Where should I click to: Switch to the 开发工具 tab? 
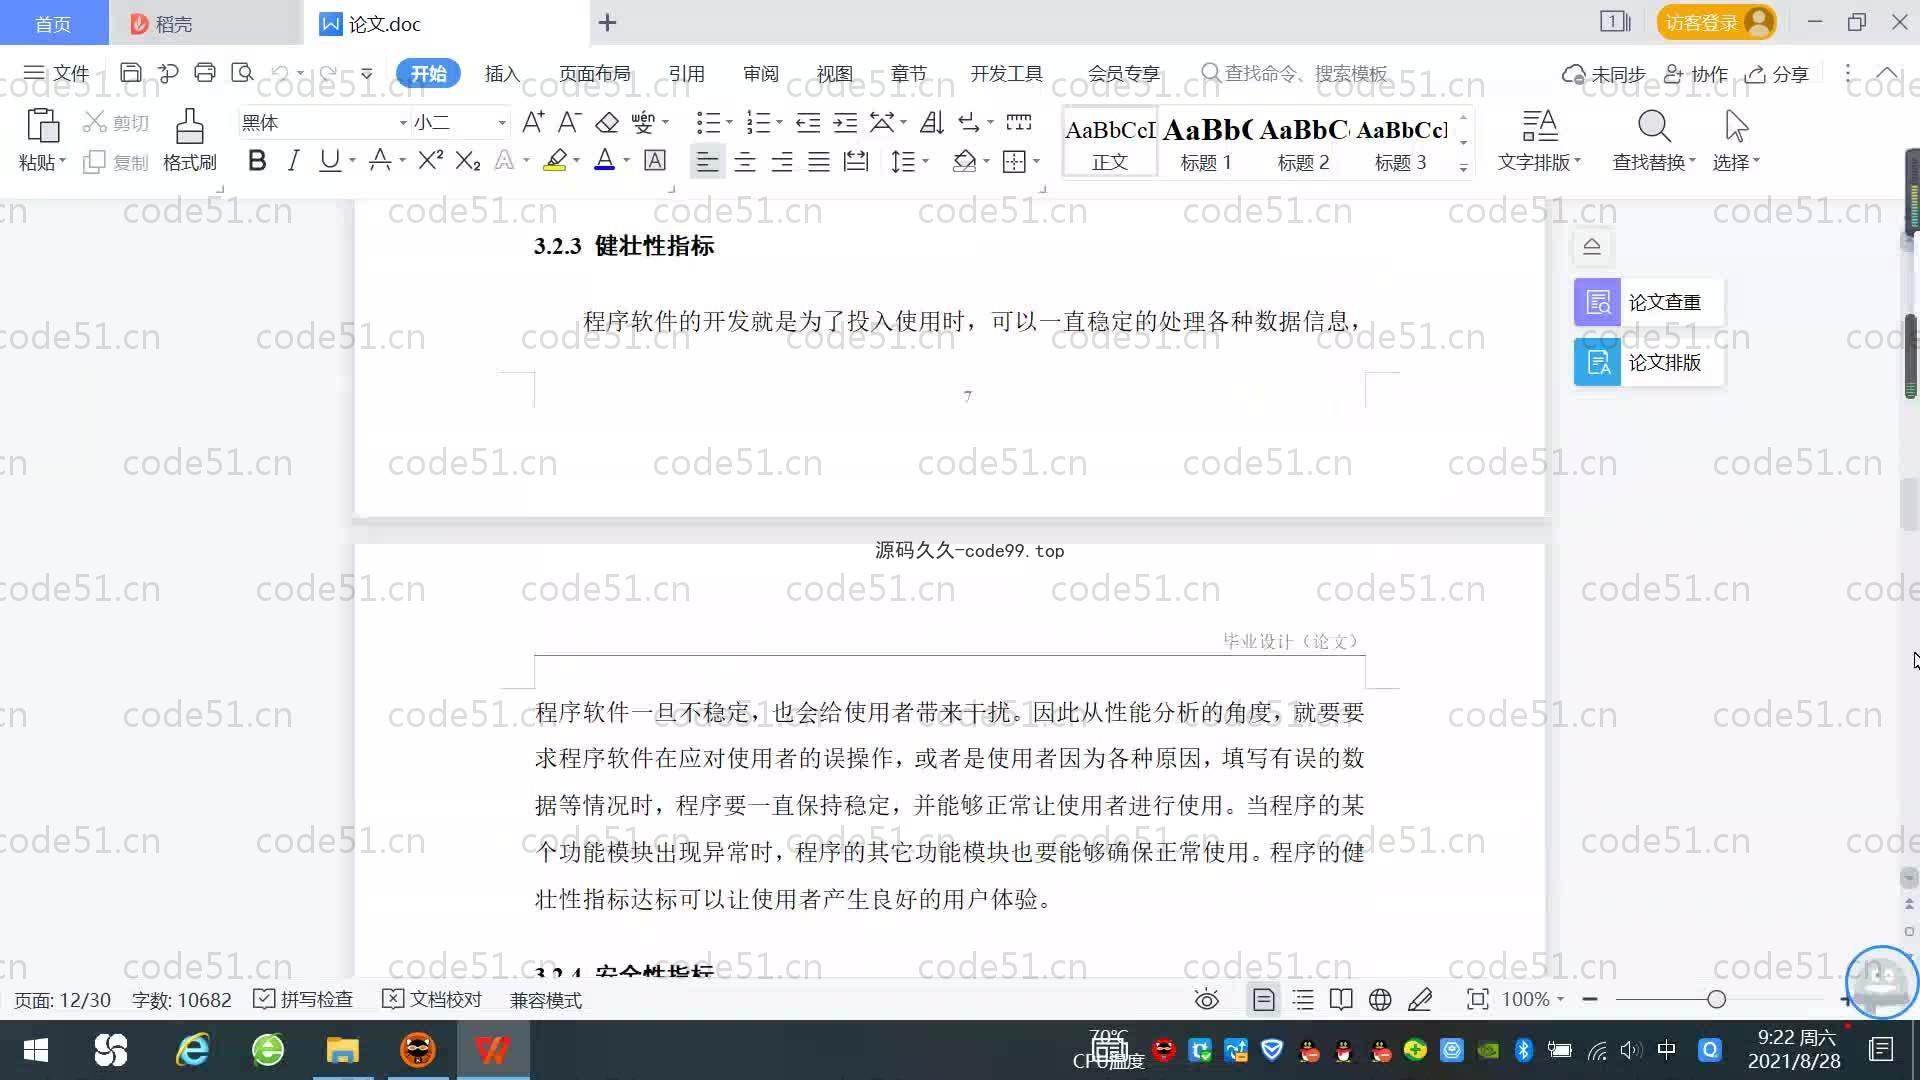(1006, 74)
